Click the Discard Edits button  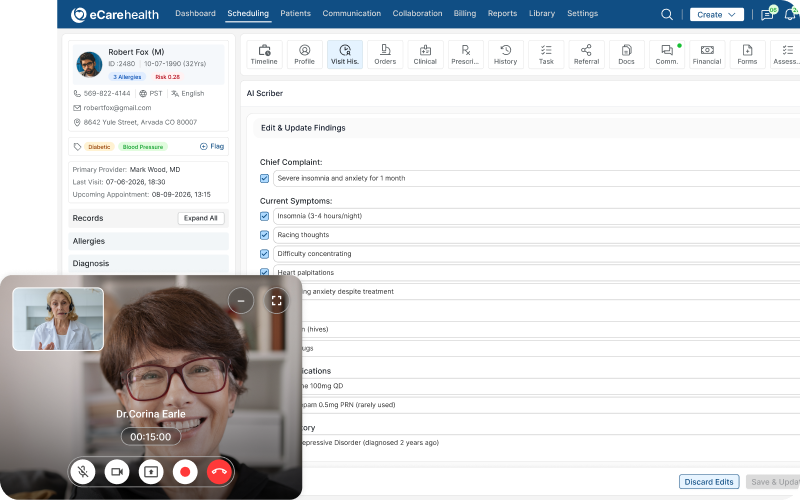point(709,482)
